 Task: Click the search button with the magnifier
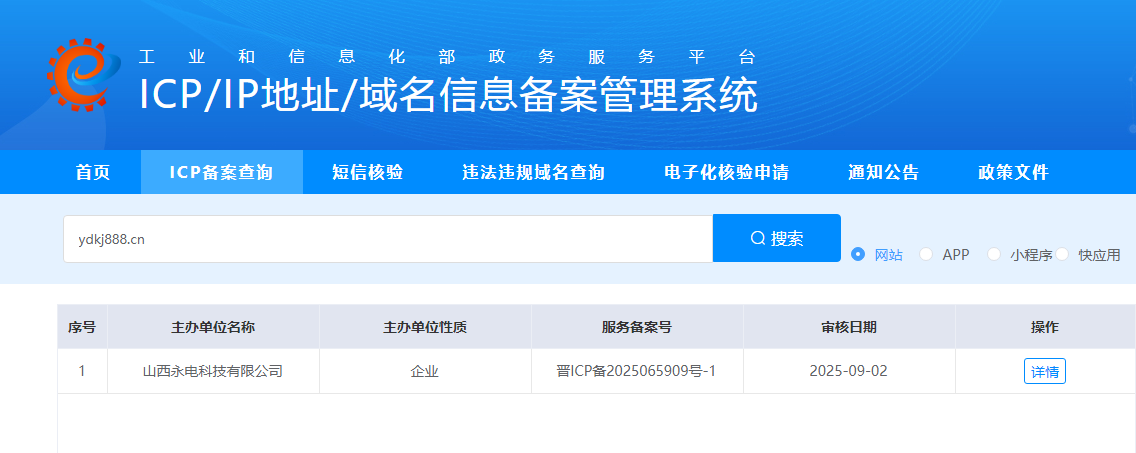coord(777,238)
